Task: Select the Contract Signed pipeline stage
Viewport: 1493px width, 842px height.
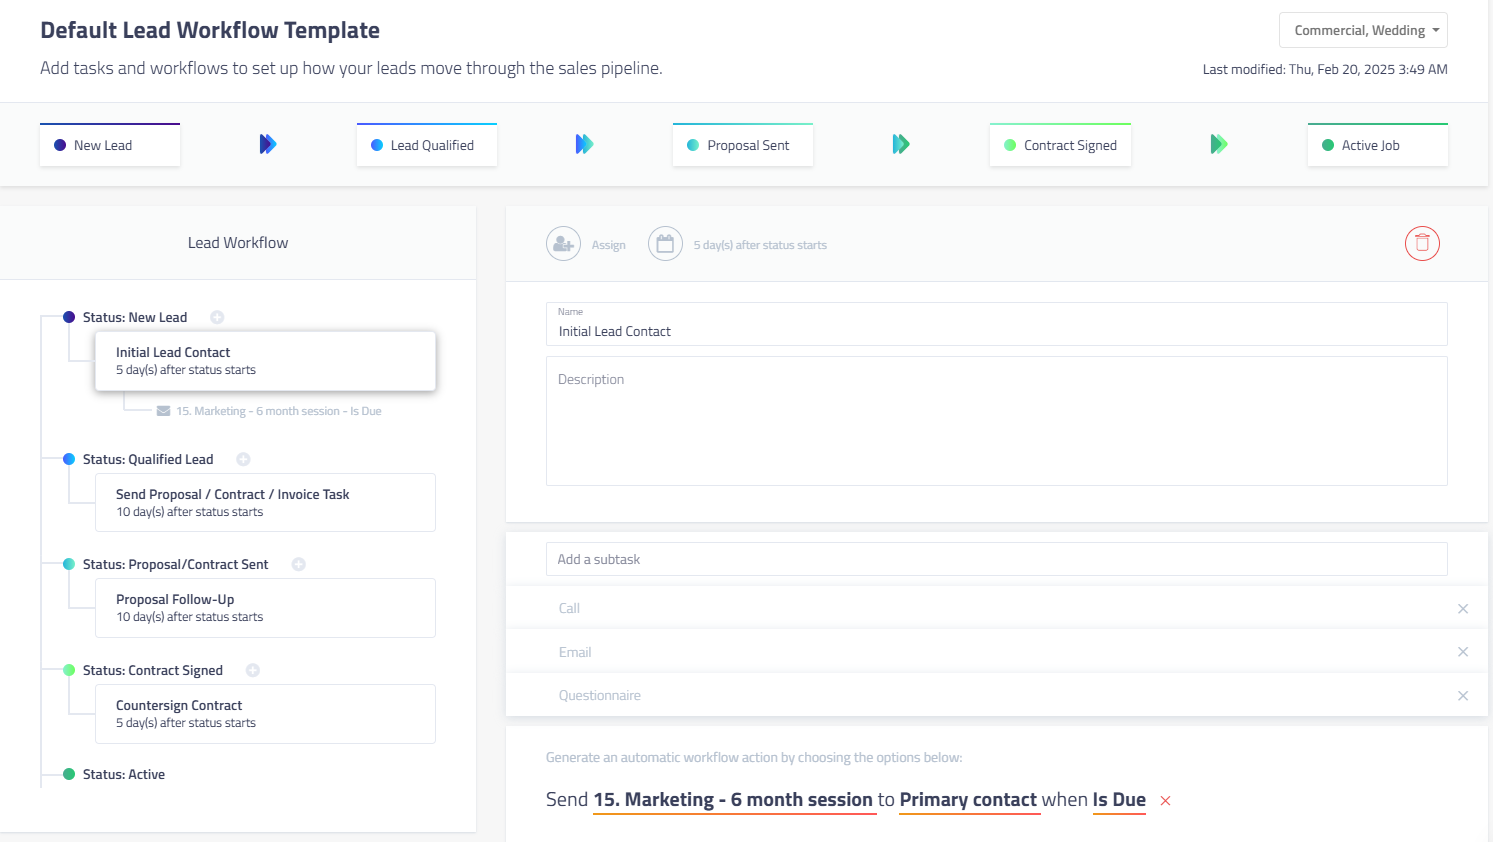Action: pos(1060,145)
